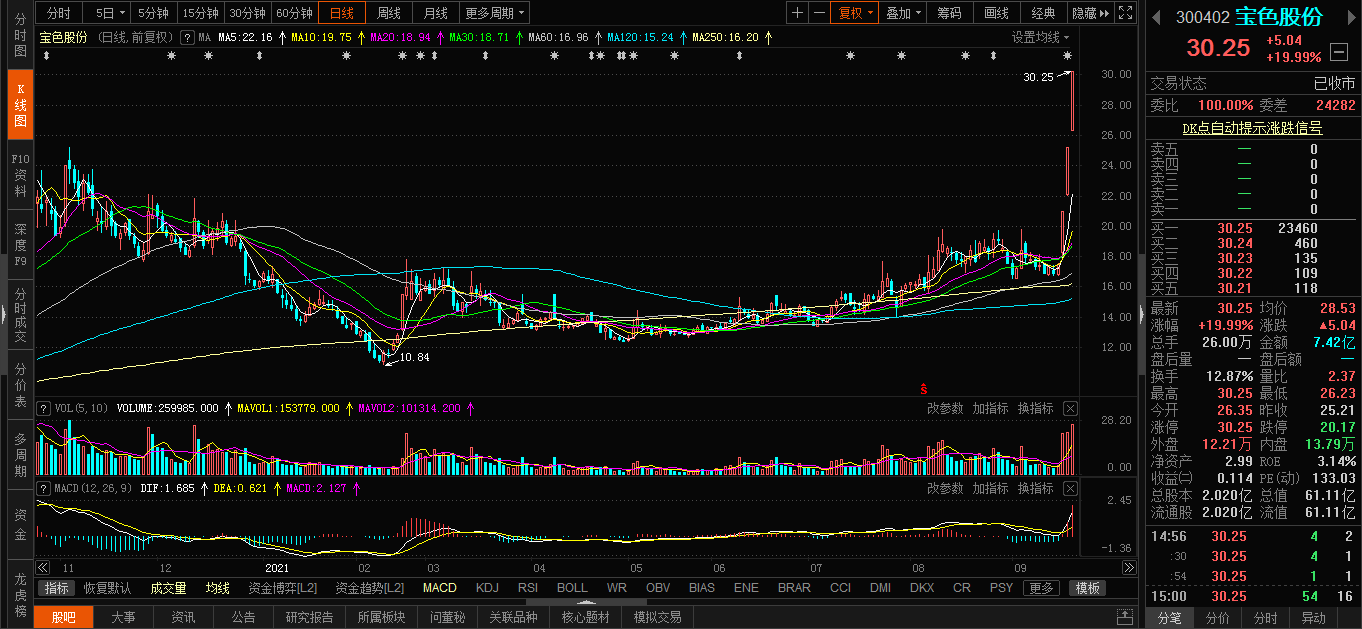The height and width of the screenshot is (629, 1362).
Task: Zoom out chart with minus icon
Action: pyautogui.click(x=819, y=13)
